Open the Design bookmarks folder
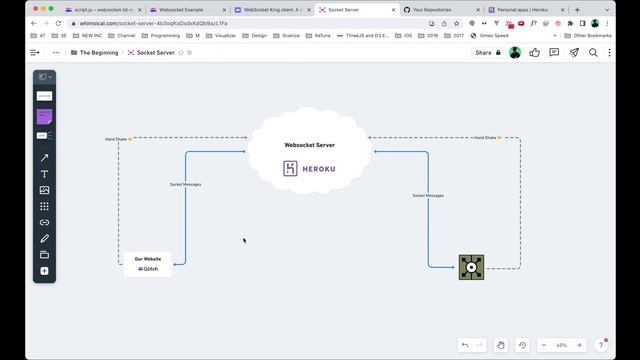 pyautogui.click(x=254, y=36)
